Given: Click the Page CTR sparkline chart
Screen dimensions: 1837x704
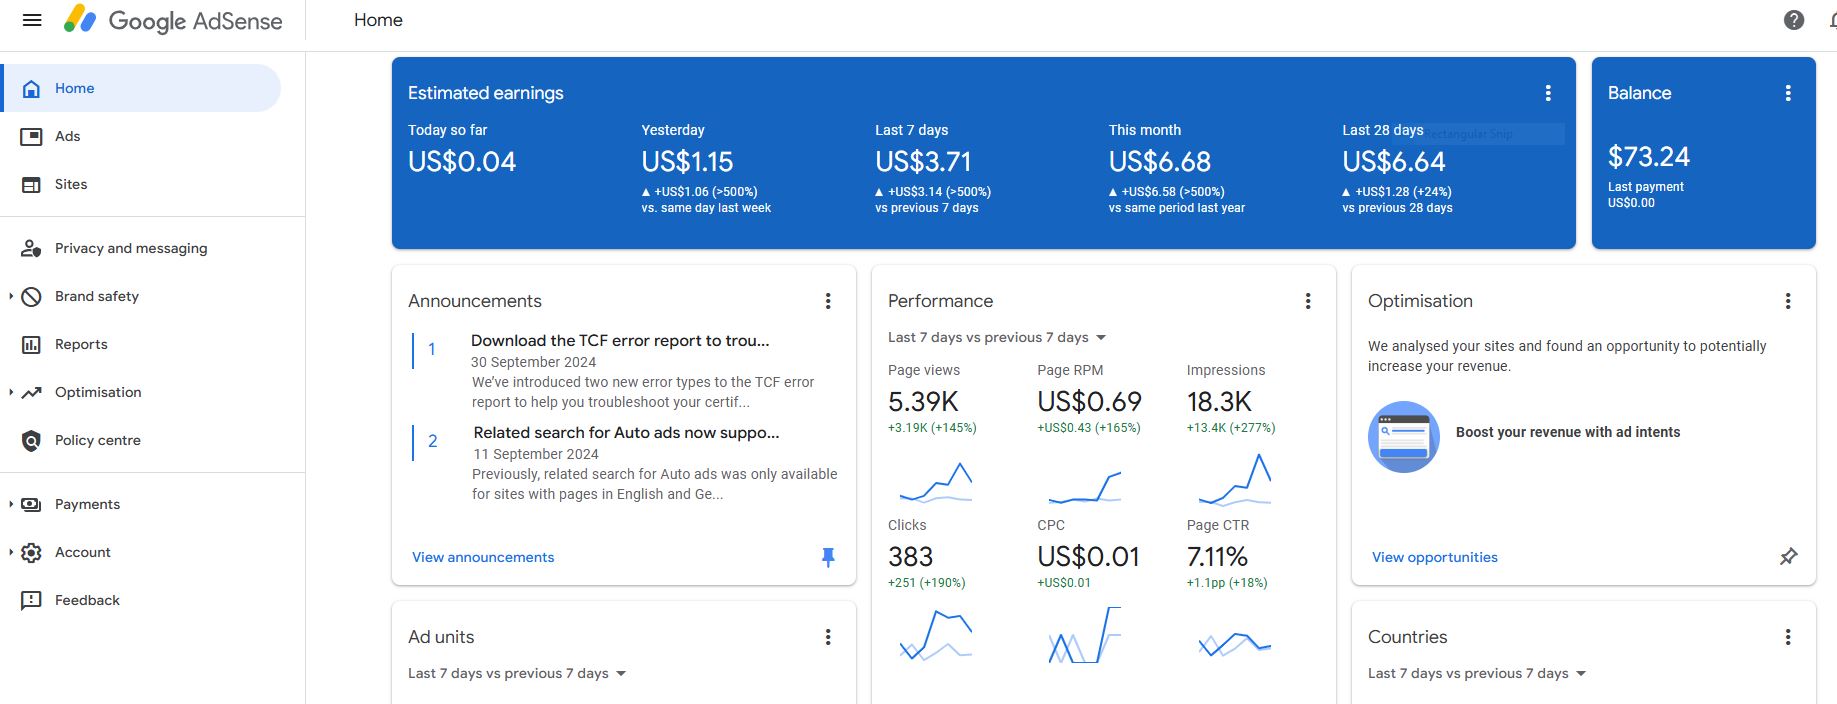Looking at the screenshot, I should 1234,643.
